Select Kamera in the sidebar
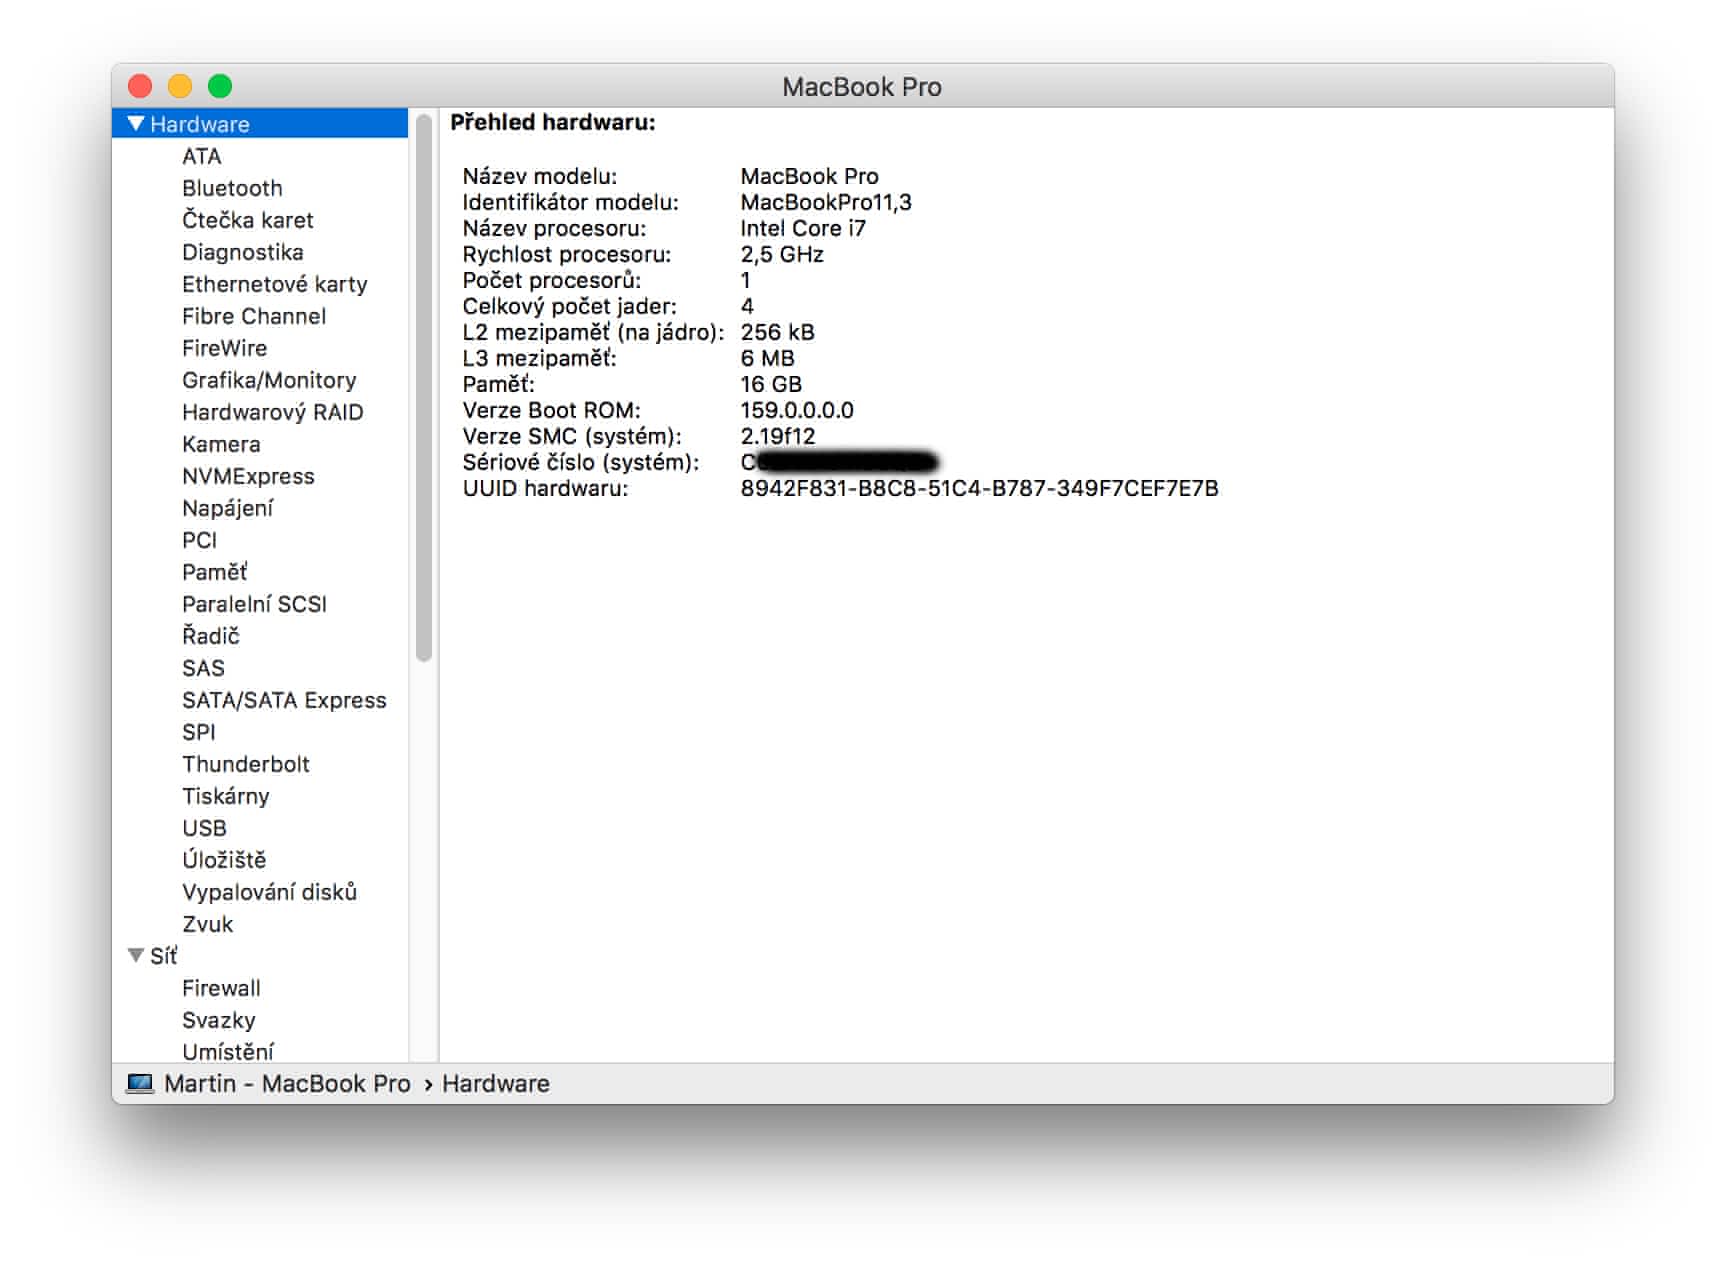 coord(221,444)
